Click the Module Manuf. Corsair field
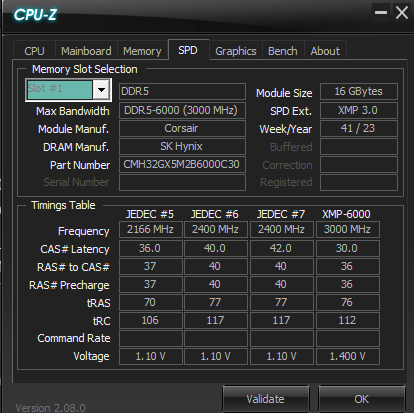This screenshot has width=414, height=413. point(182,128)
